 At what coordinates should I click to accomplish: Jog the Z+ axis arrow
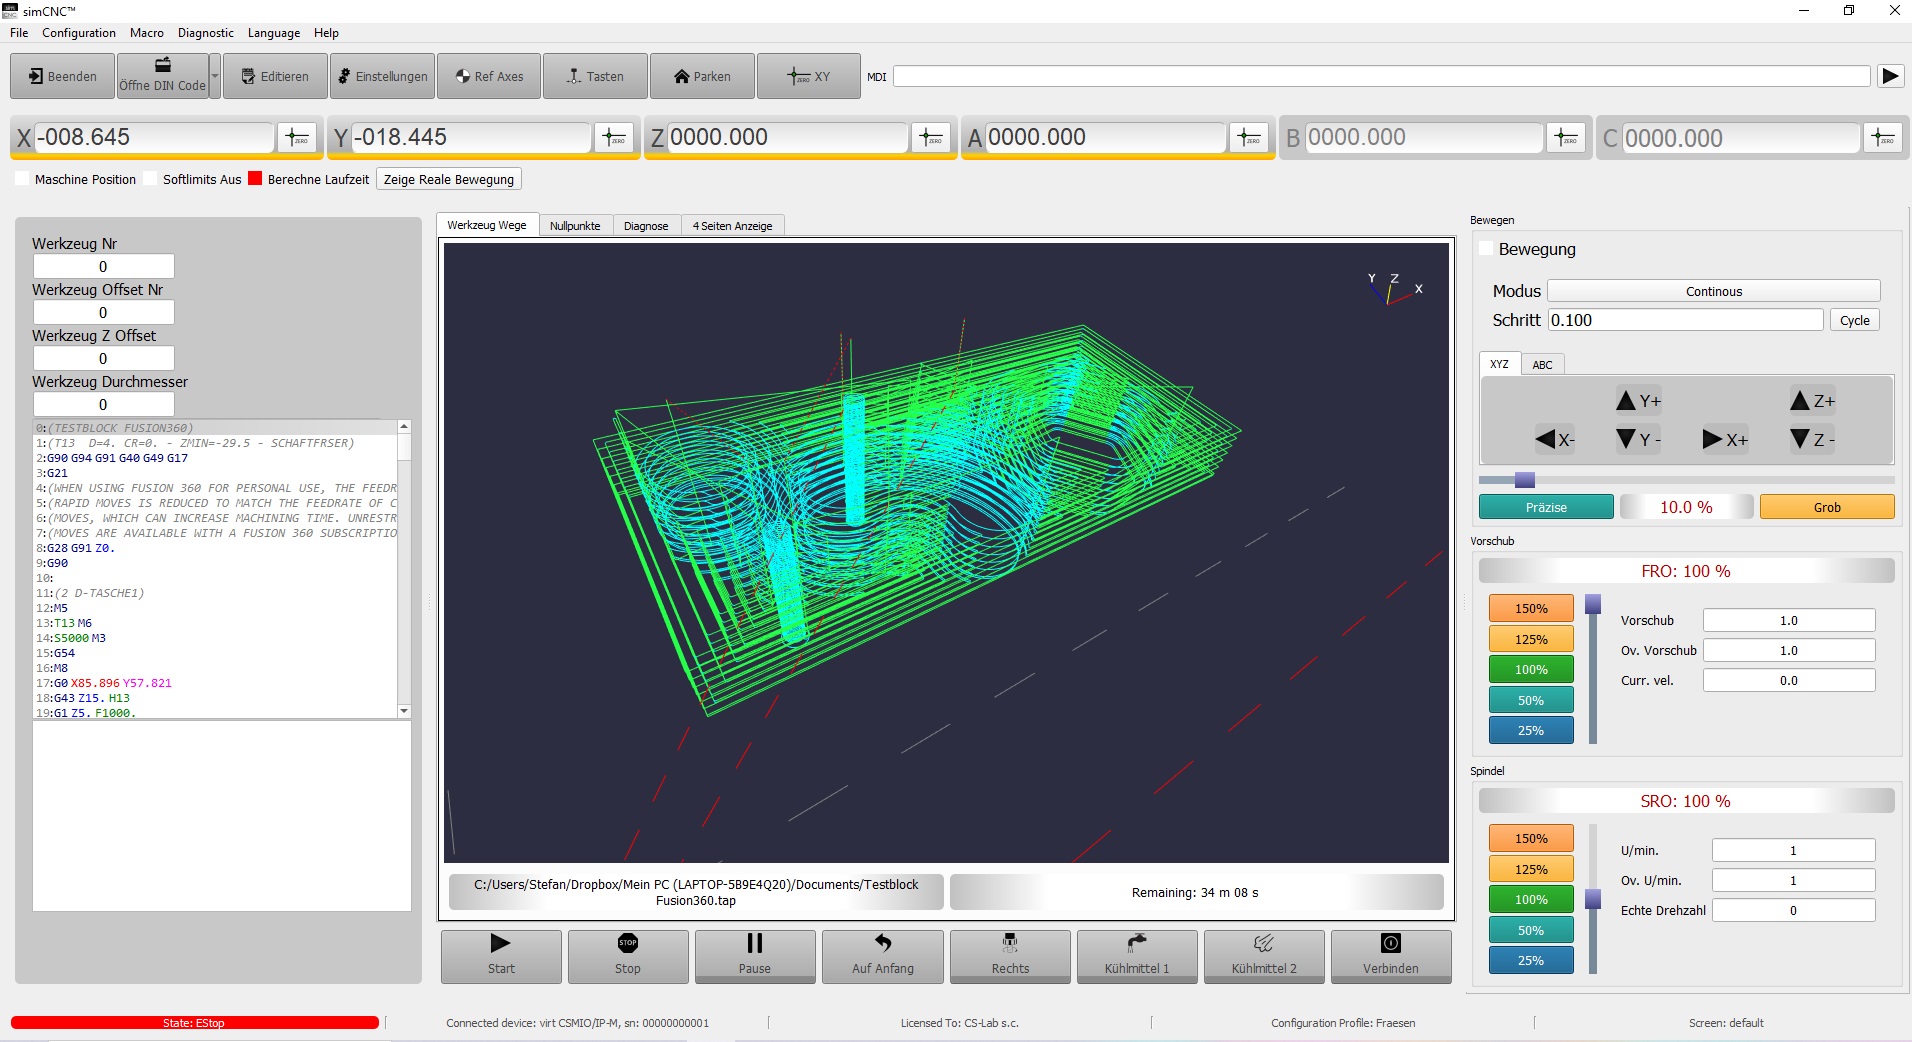point(1812,401)
